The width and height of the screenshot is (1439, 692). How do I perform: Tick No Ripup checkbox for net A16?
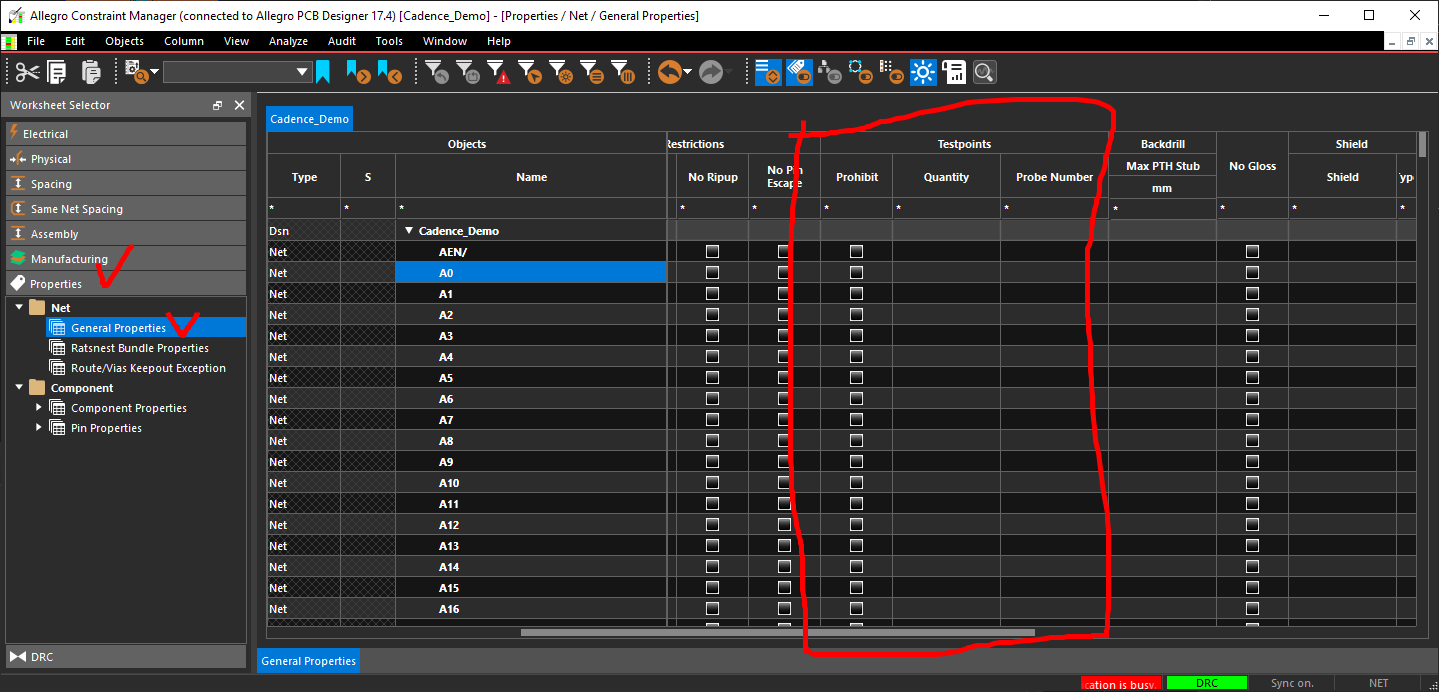click(712, 609)
